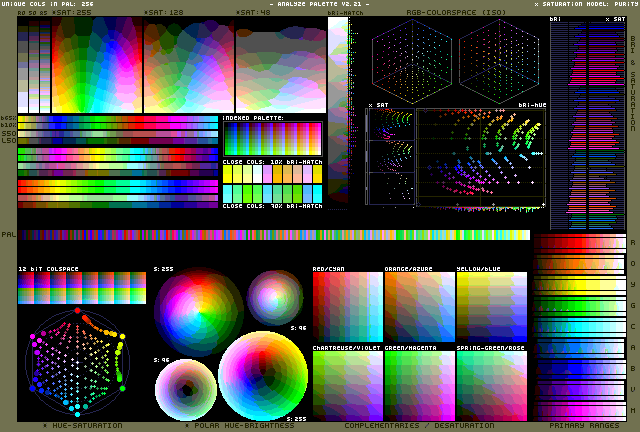Image resolution: width=640 pixels, height=432 pixels.
Task: Select the bright S:255 wheel at bottom
Action: pyautogui.click(x=263, y=376)
